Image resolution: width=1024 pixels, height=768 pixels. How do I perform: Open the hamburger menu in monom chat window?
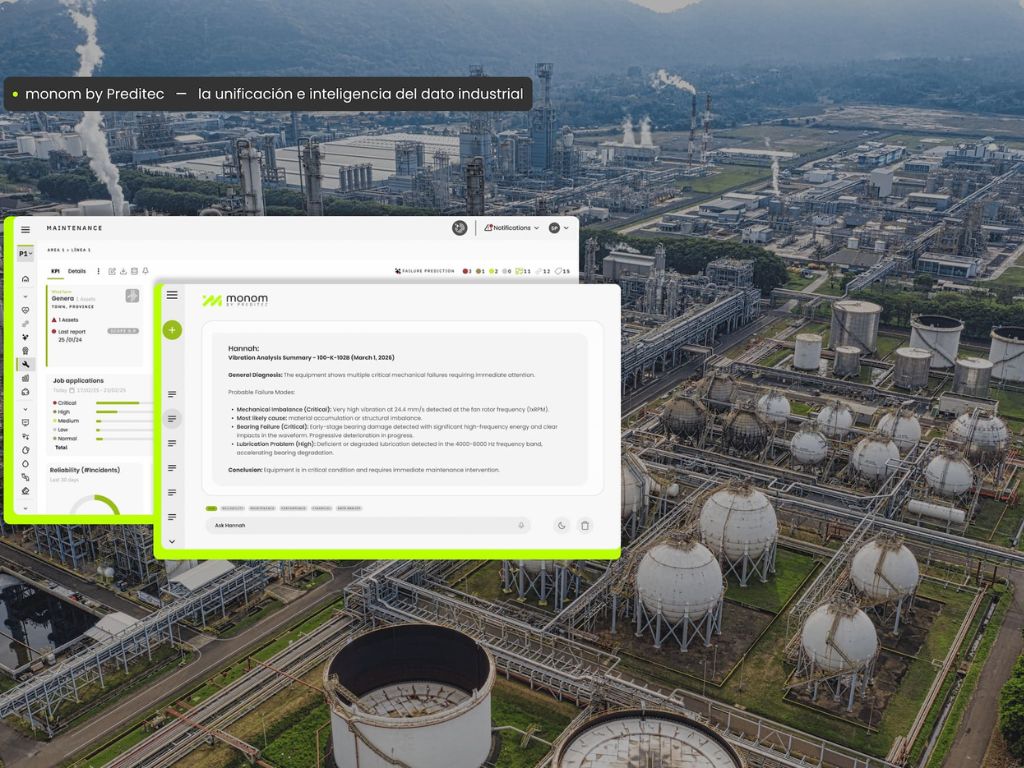point(172,295)
